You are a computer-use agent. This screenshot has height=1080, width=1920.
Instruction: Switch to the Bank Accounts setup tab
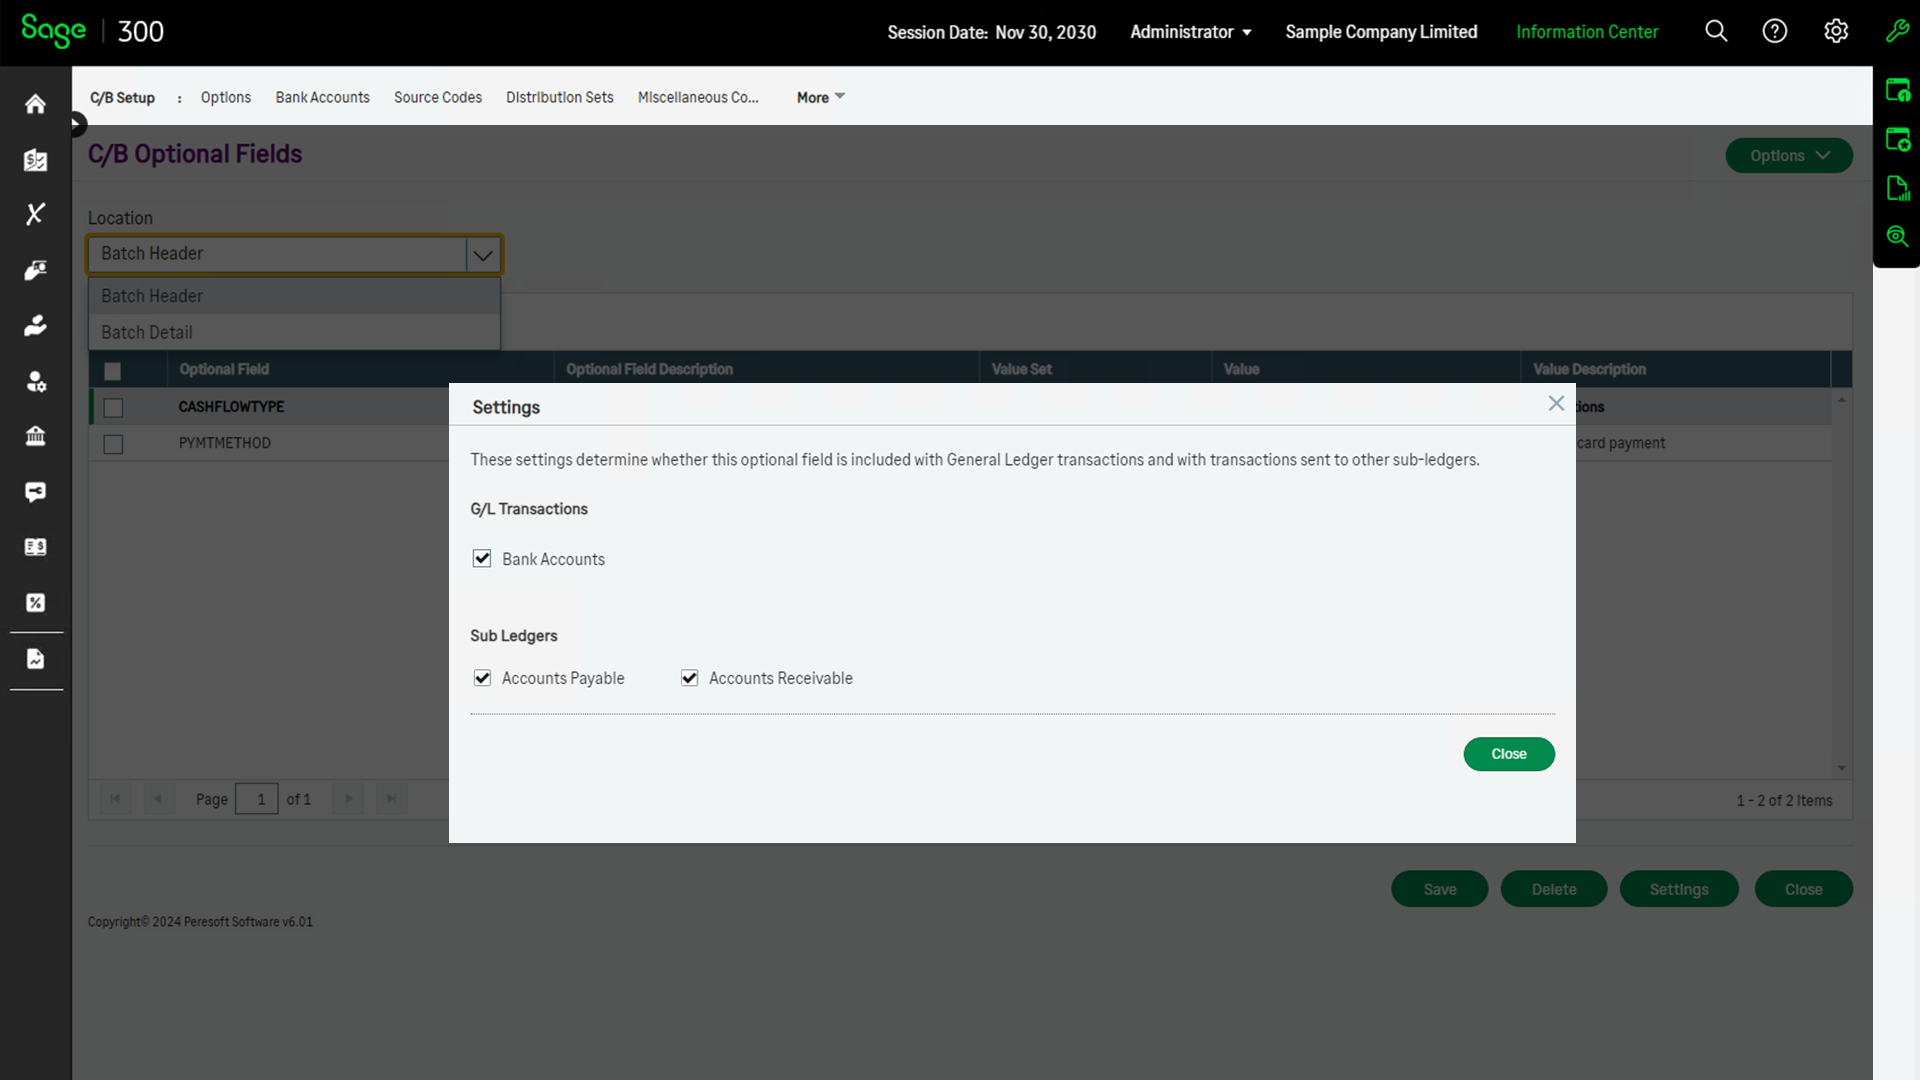[x=322, y=97]
